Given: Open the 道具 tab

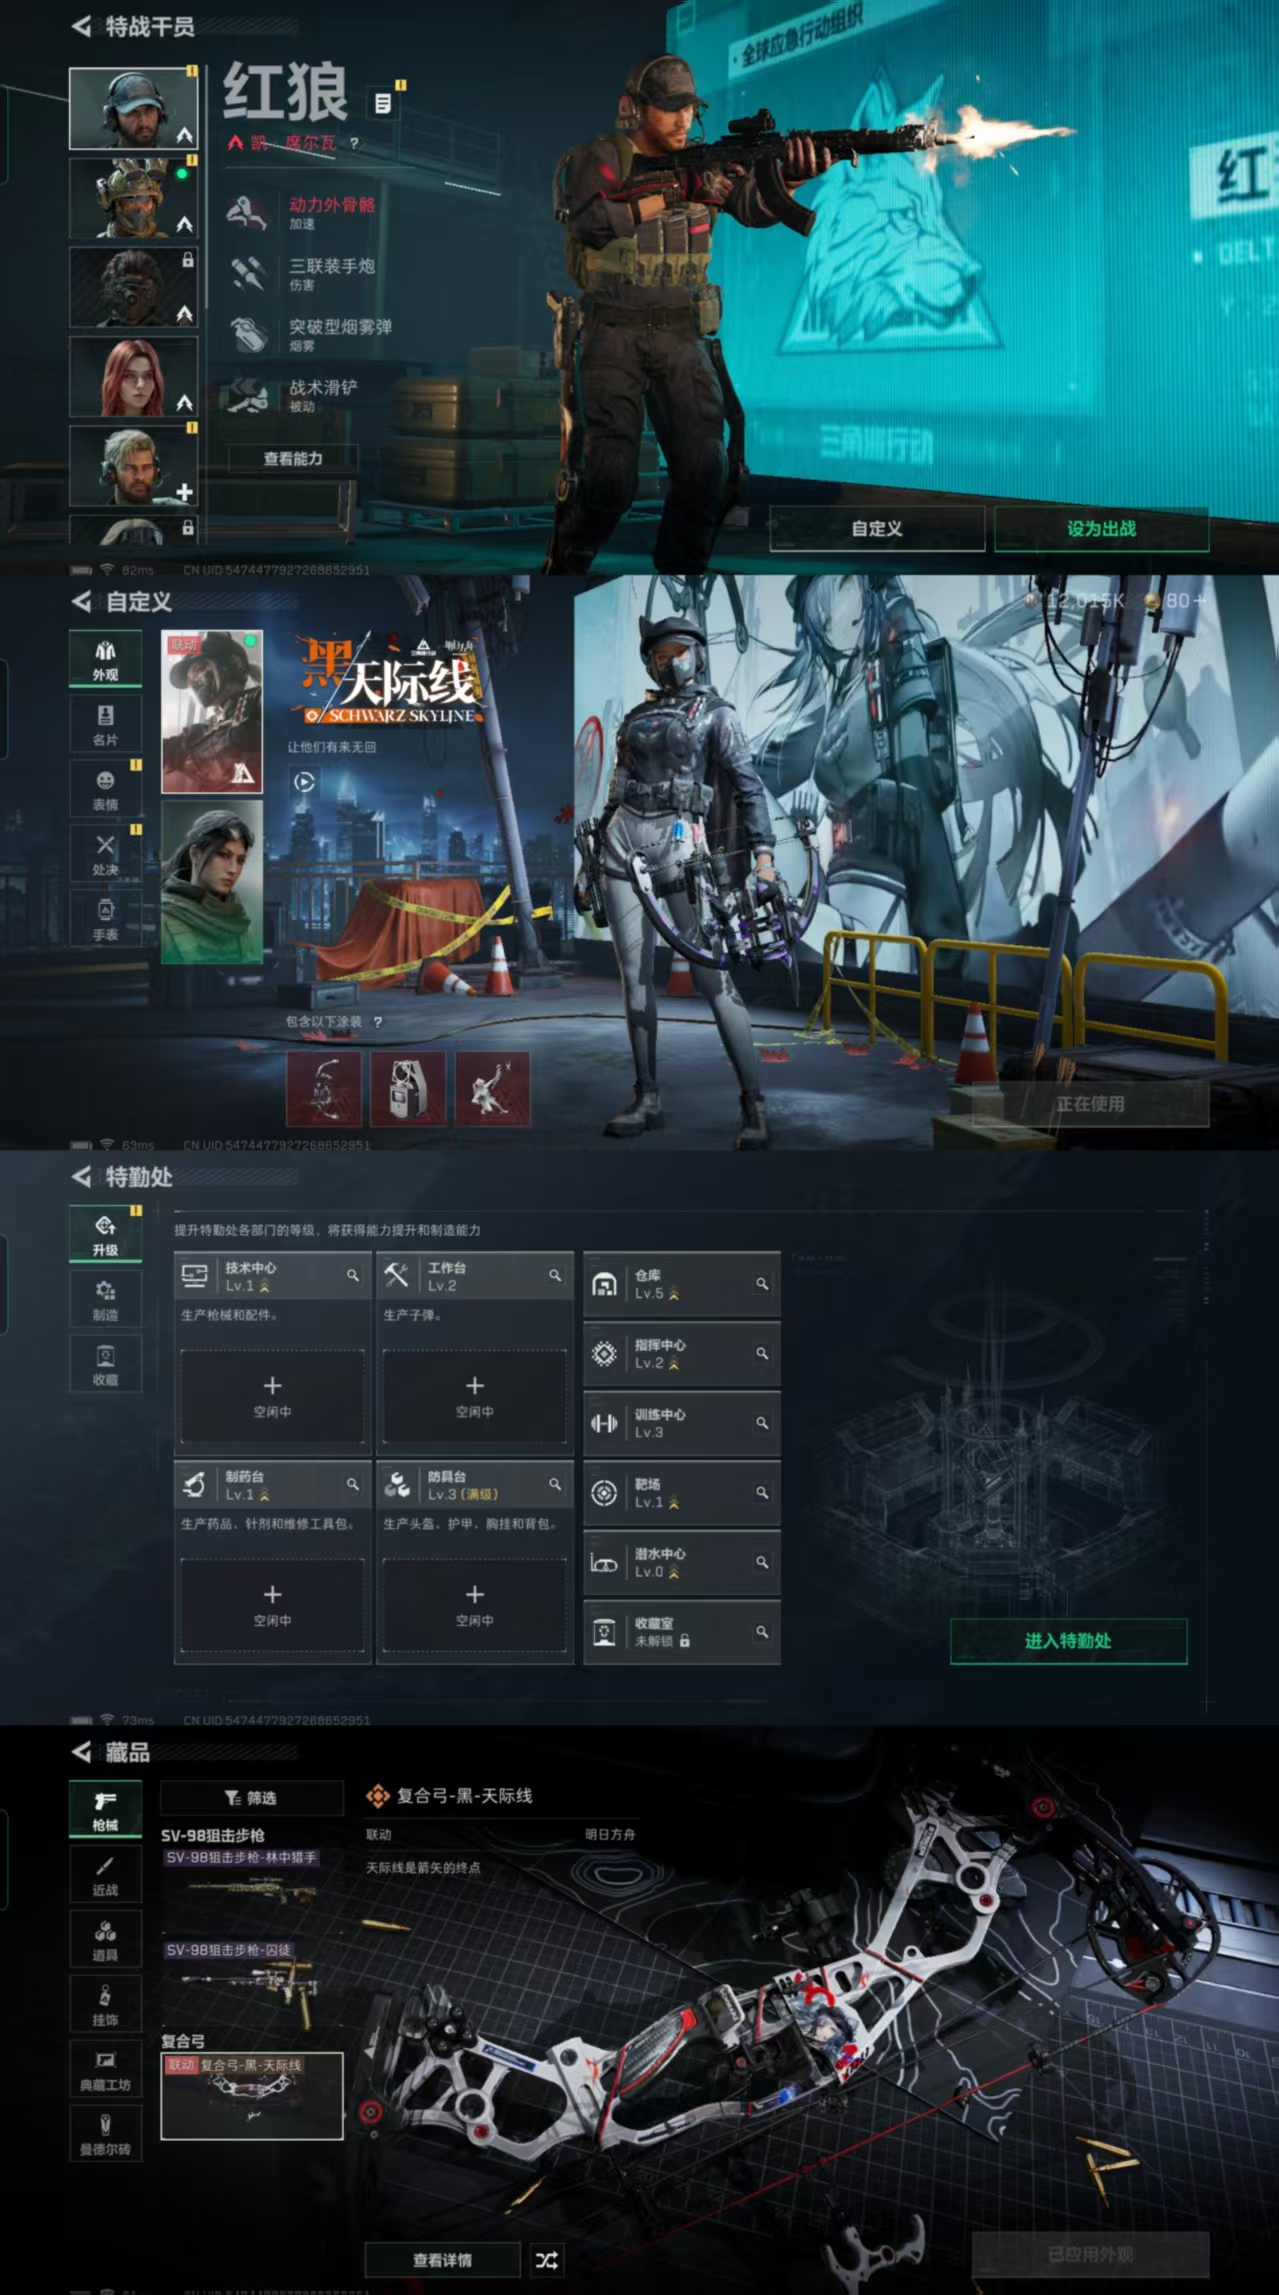Looking at the screenshot, I should coord(105,1940).
